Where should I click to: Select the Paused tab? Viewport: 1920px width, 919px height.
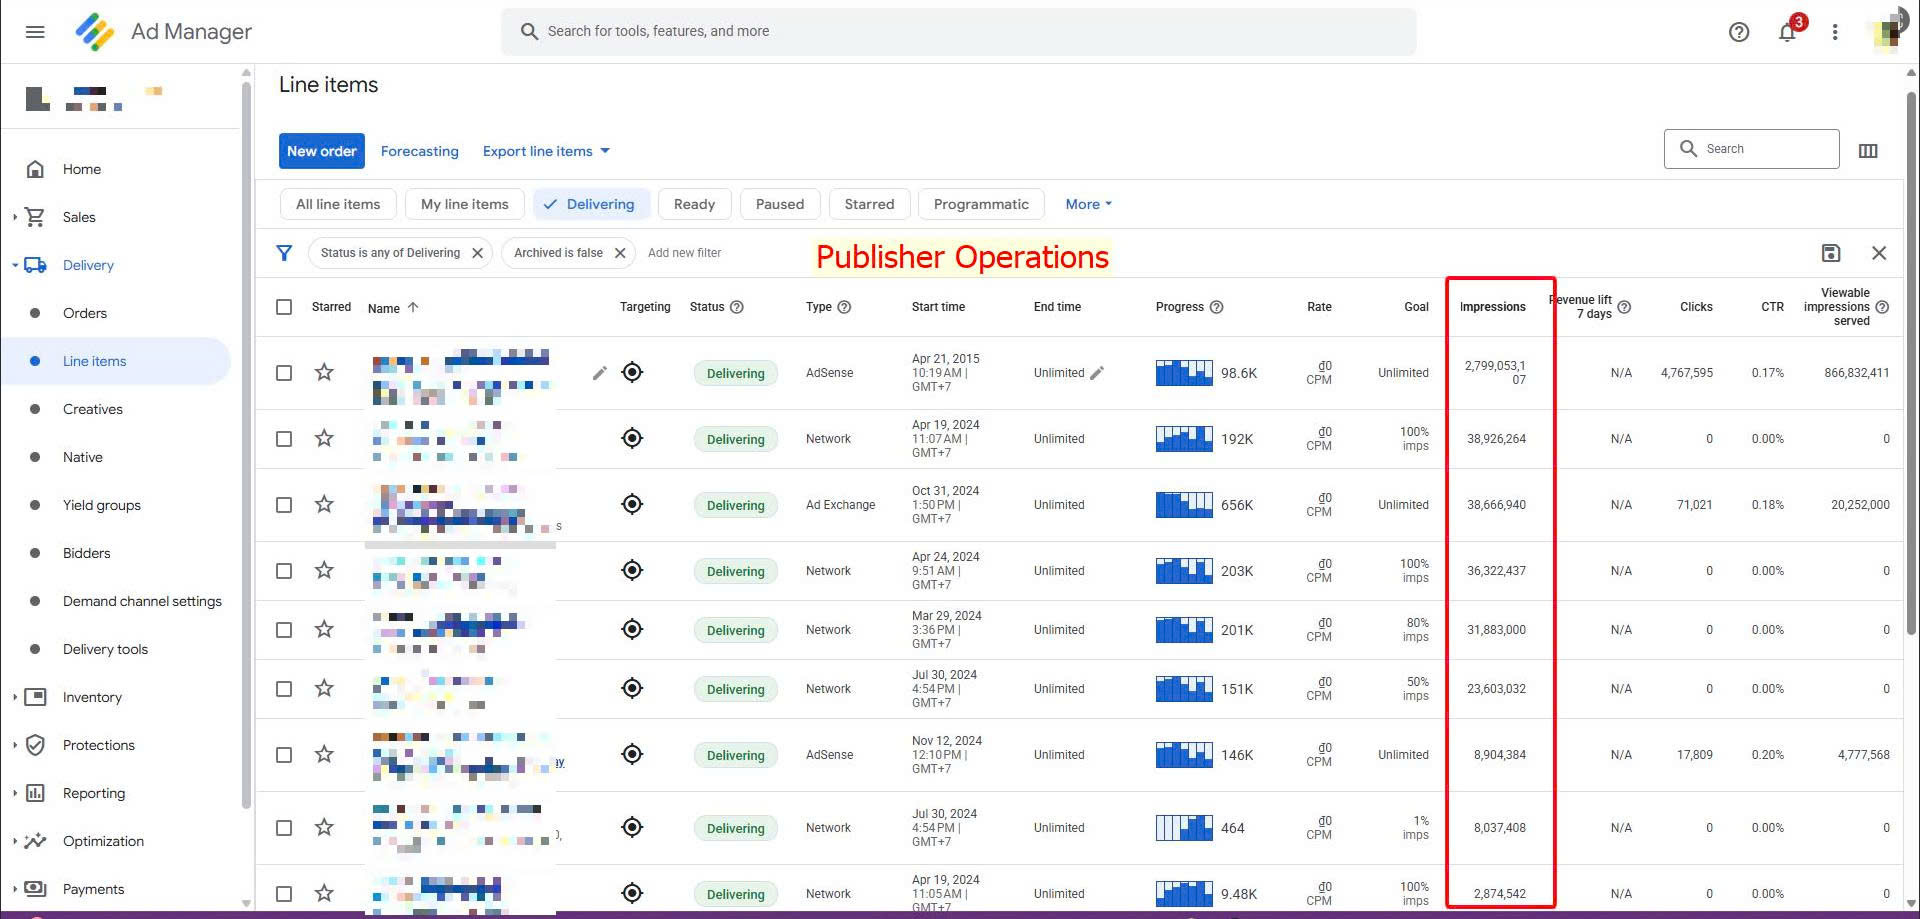click(780, 204)
